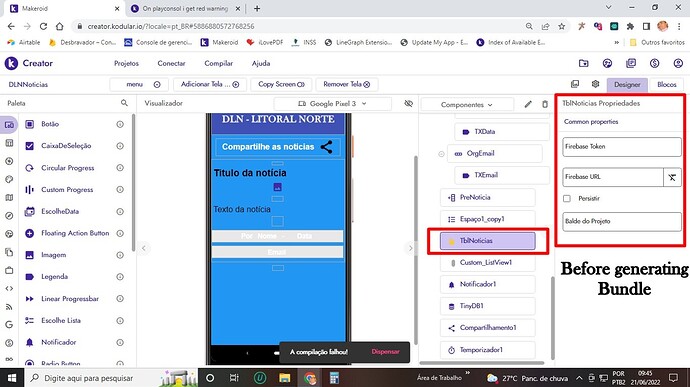Image resolution: width=690 pixels, height=387 pixels.
Task: Select the Google palette category icon
Action: (9, 324)
